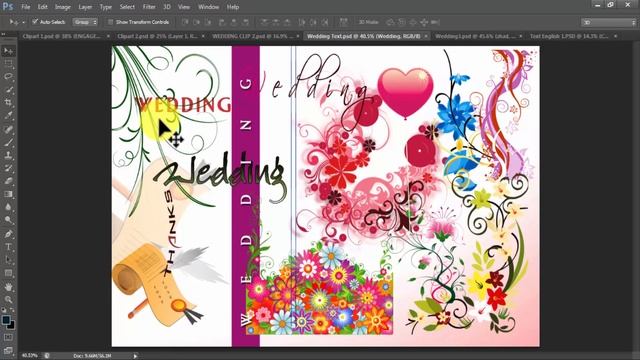The height and width of the screenshot is (360, 640).
Task: Switch to Text English 1.PSD tab
Action: pyautogui.click(x=569, y=36)
